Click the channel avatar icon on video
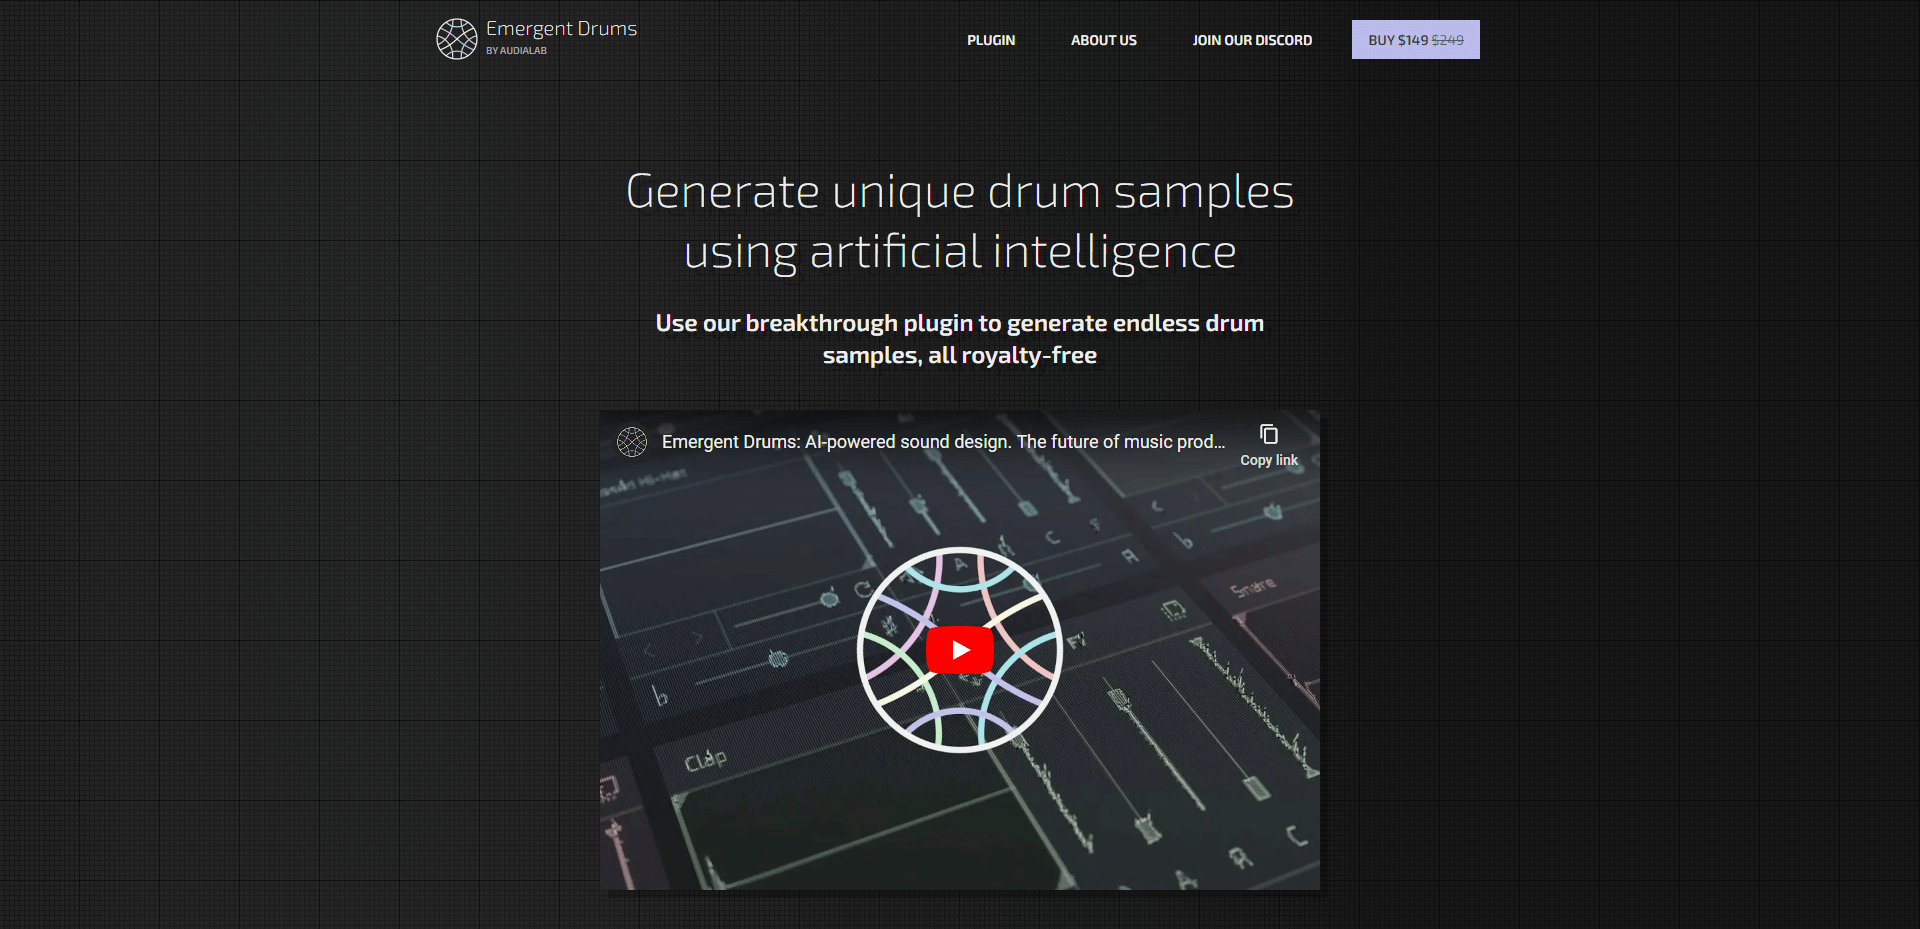This screenshot has height=929, width=1920. (632, 442)
